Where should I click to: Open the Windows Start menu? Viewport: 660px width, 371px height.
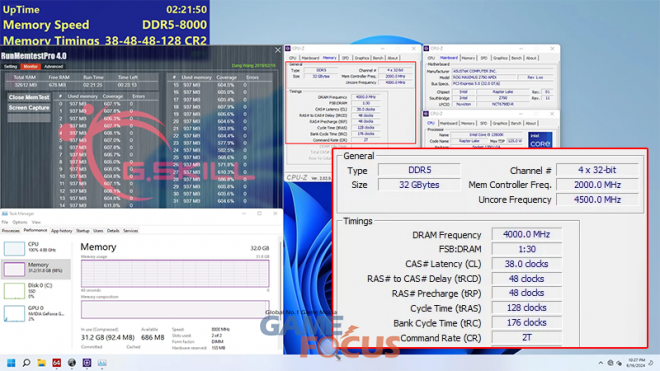pos(11,363)
